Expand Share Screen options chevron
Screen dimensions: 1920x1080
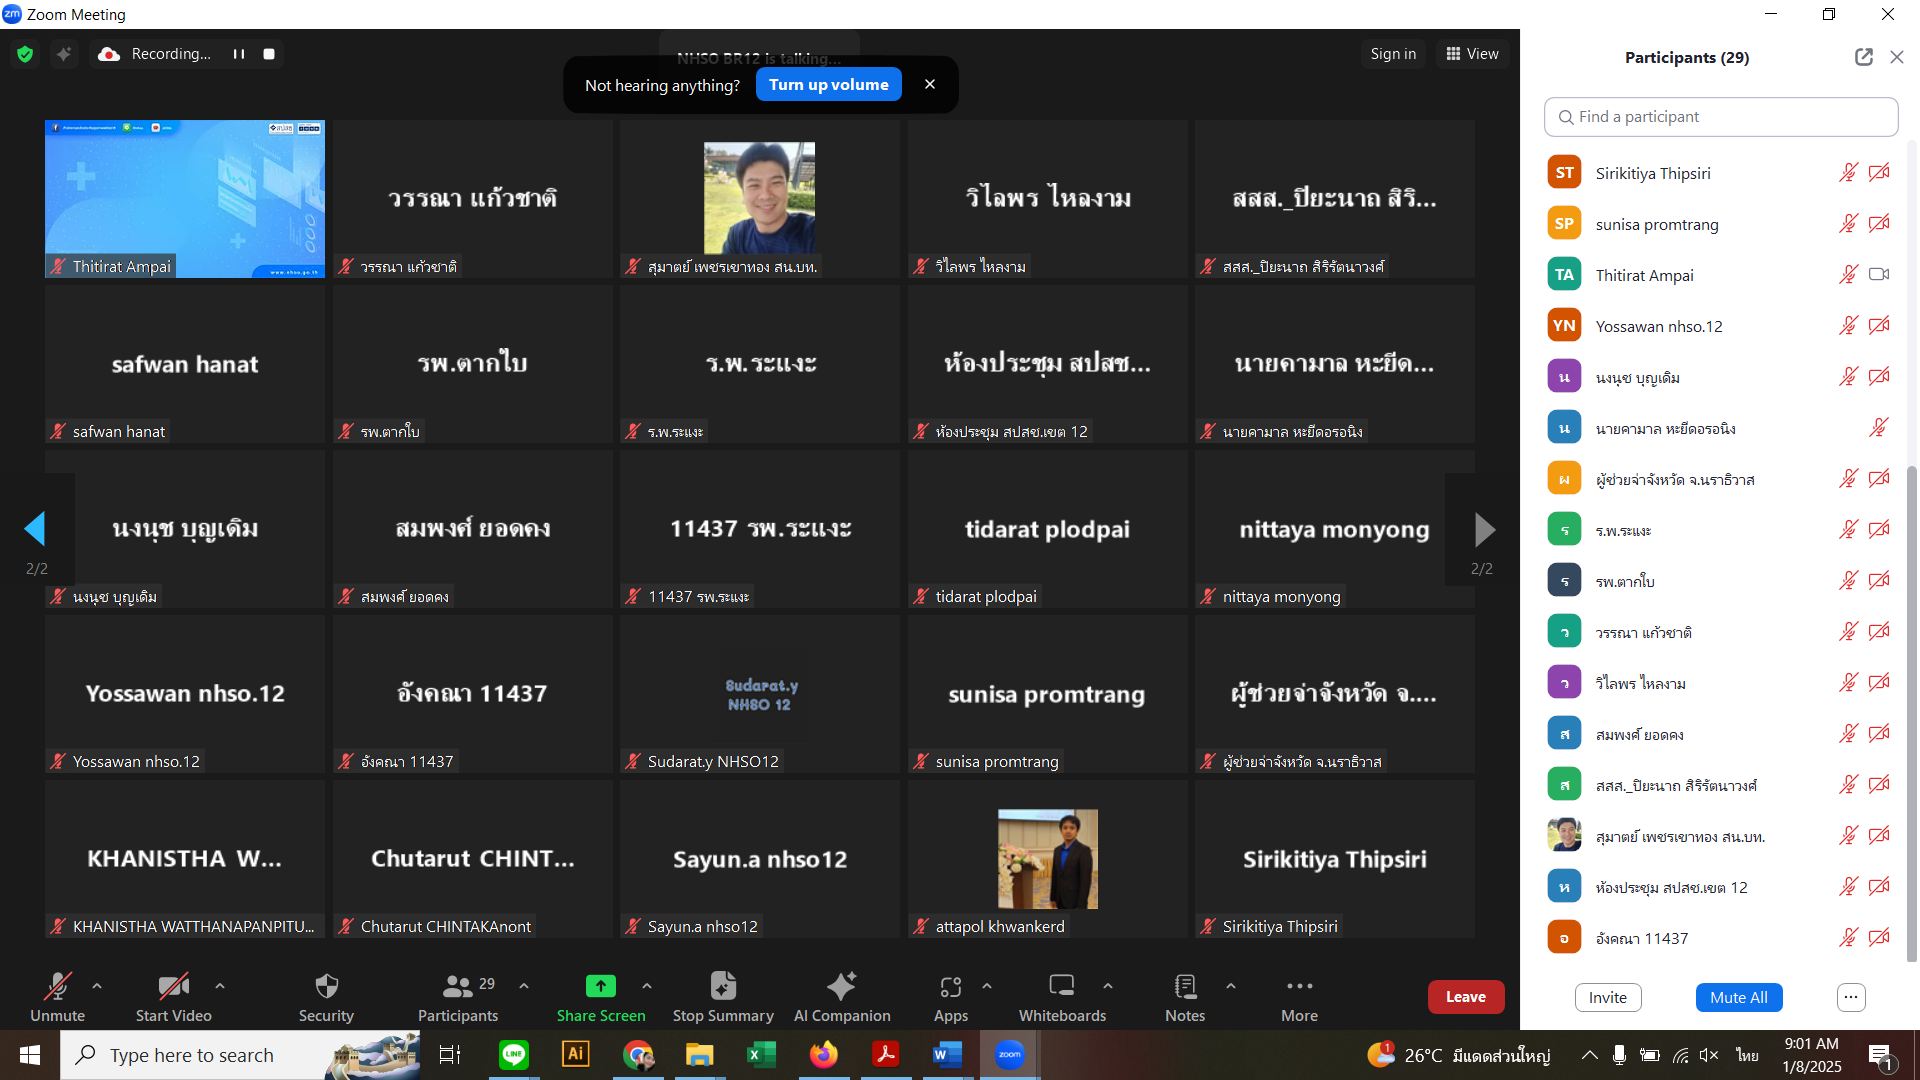647,986
